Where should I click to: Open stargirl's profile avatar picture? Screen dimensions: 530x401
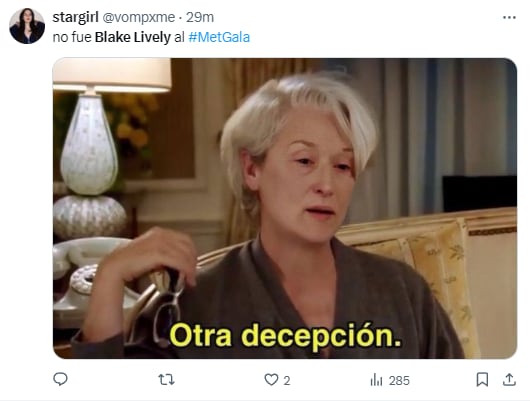[27, 26]
